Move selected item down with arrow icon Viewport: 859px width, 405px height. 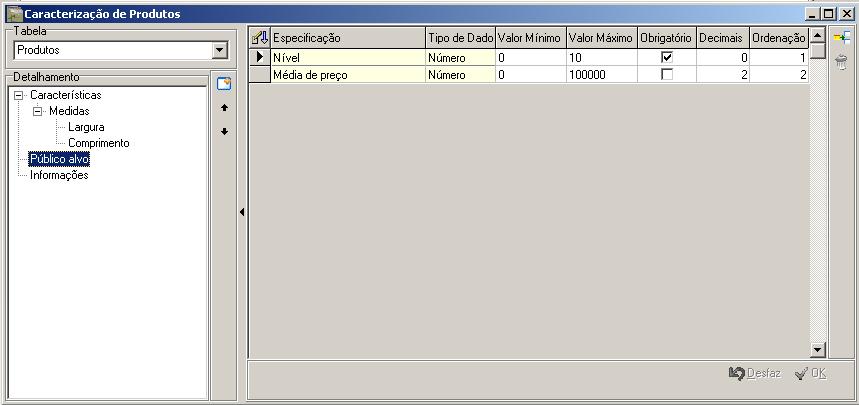[224, 131]
